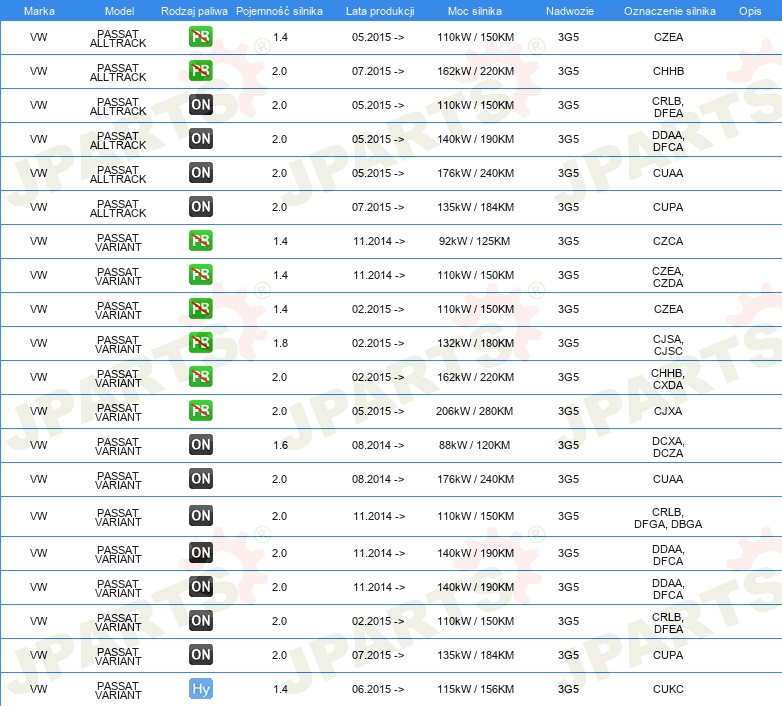Click production date in Variant CJSA, CJSC row
Viewport: 782px width, 706px height.
(378, 343)
